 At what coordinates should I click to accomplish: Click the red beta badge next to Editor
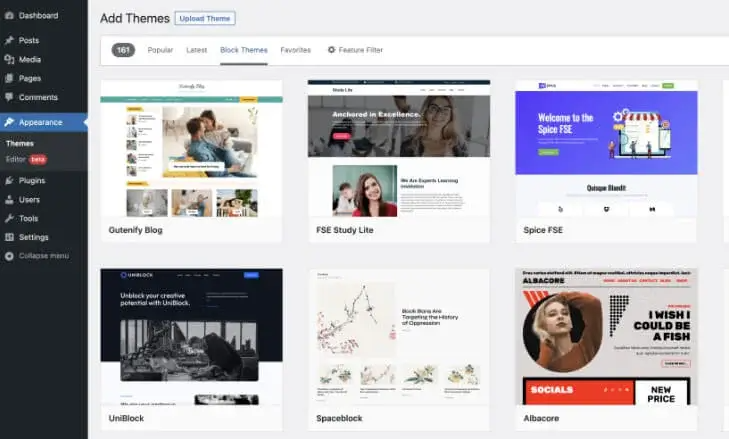pos(38,160)
